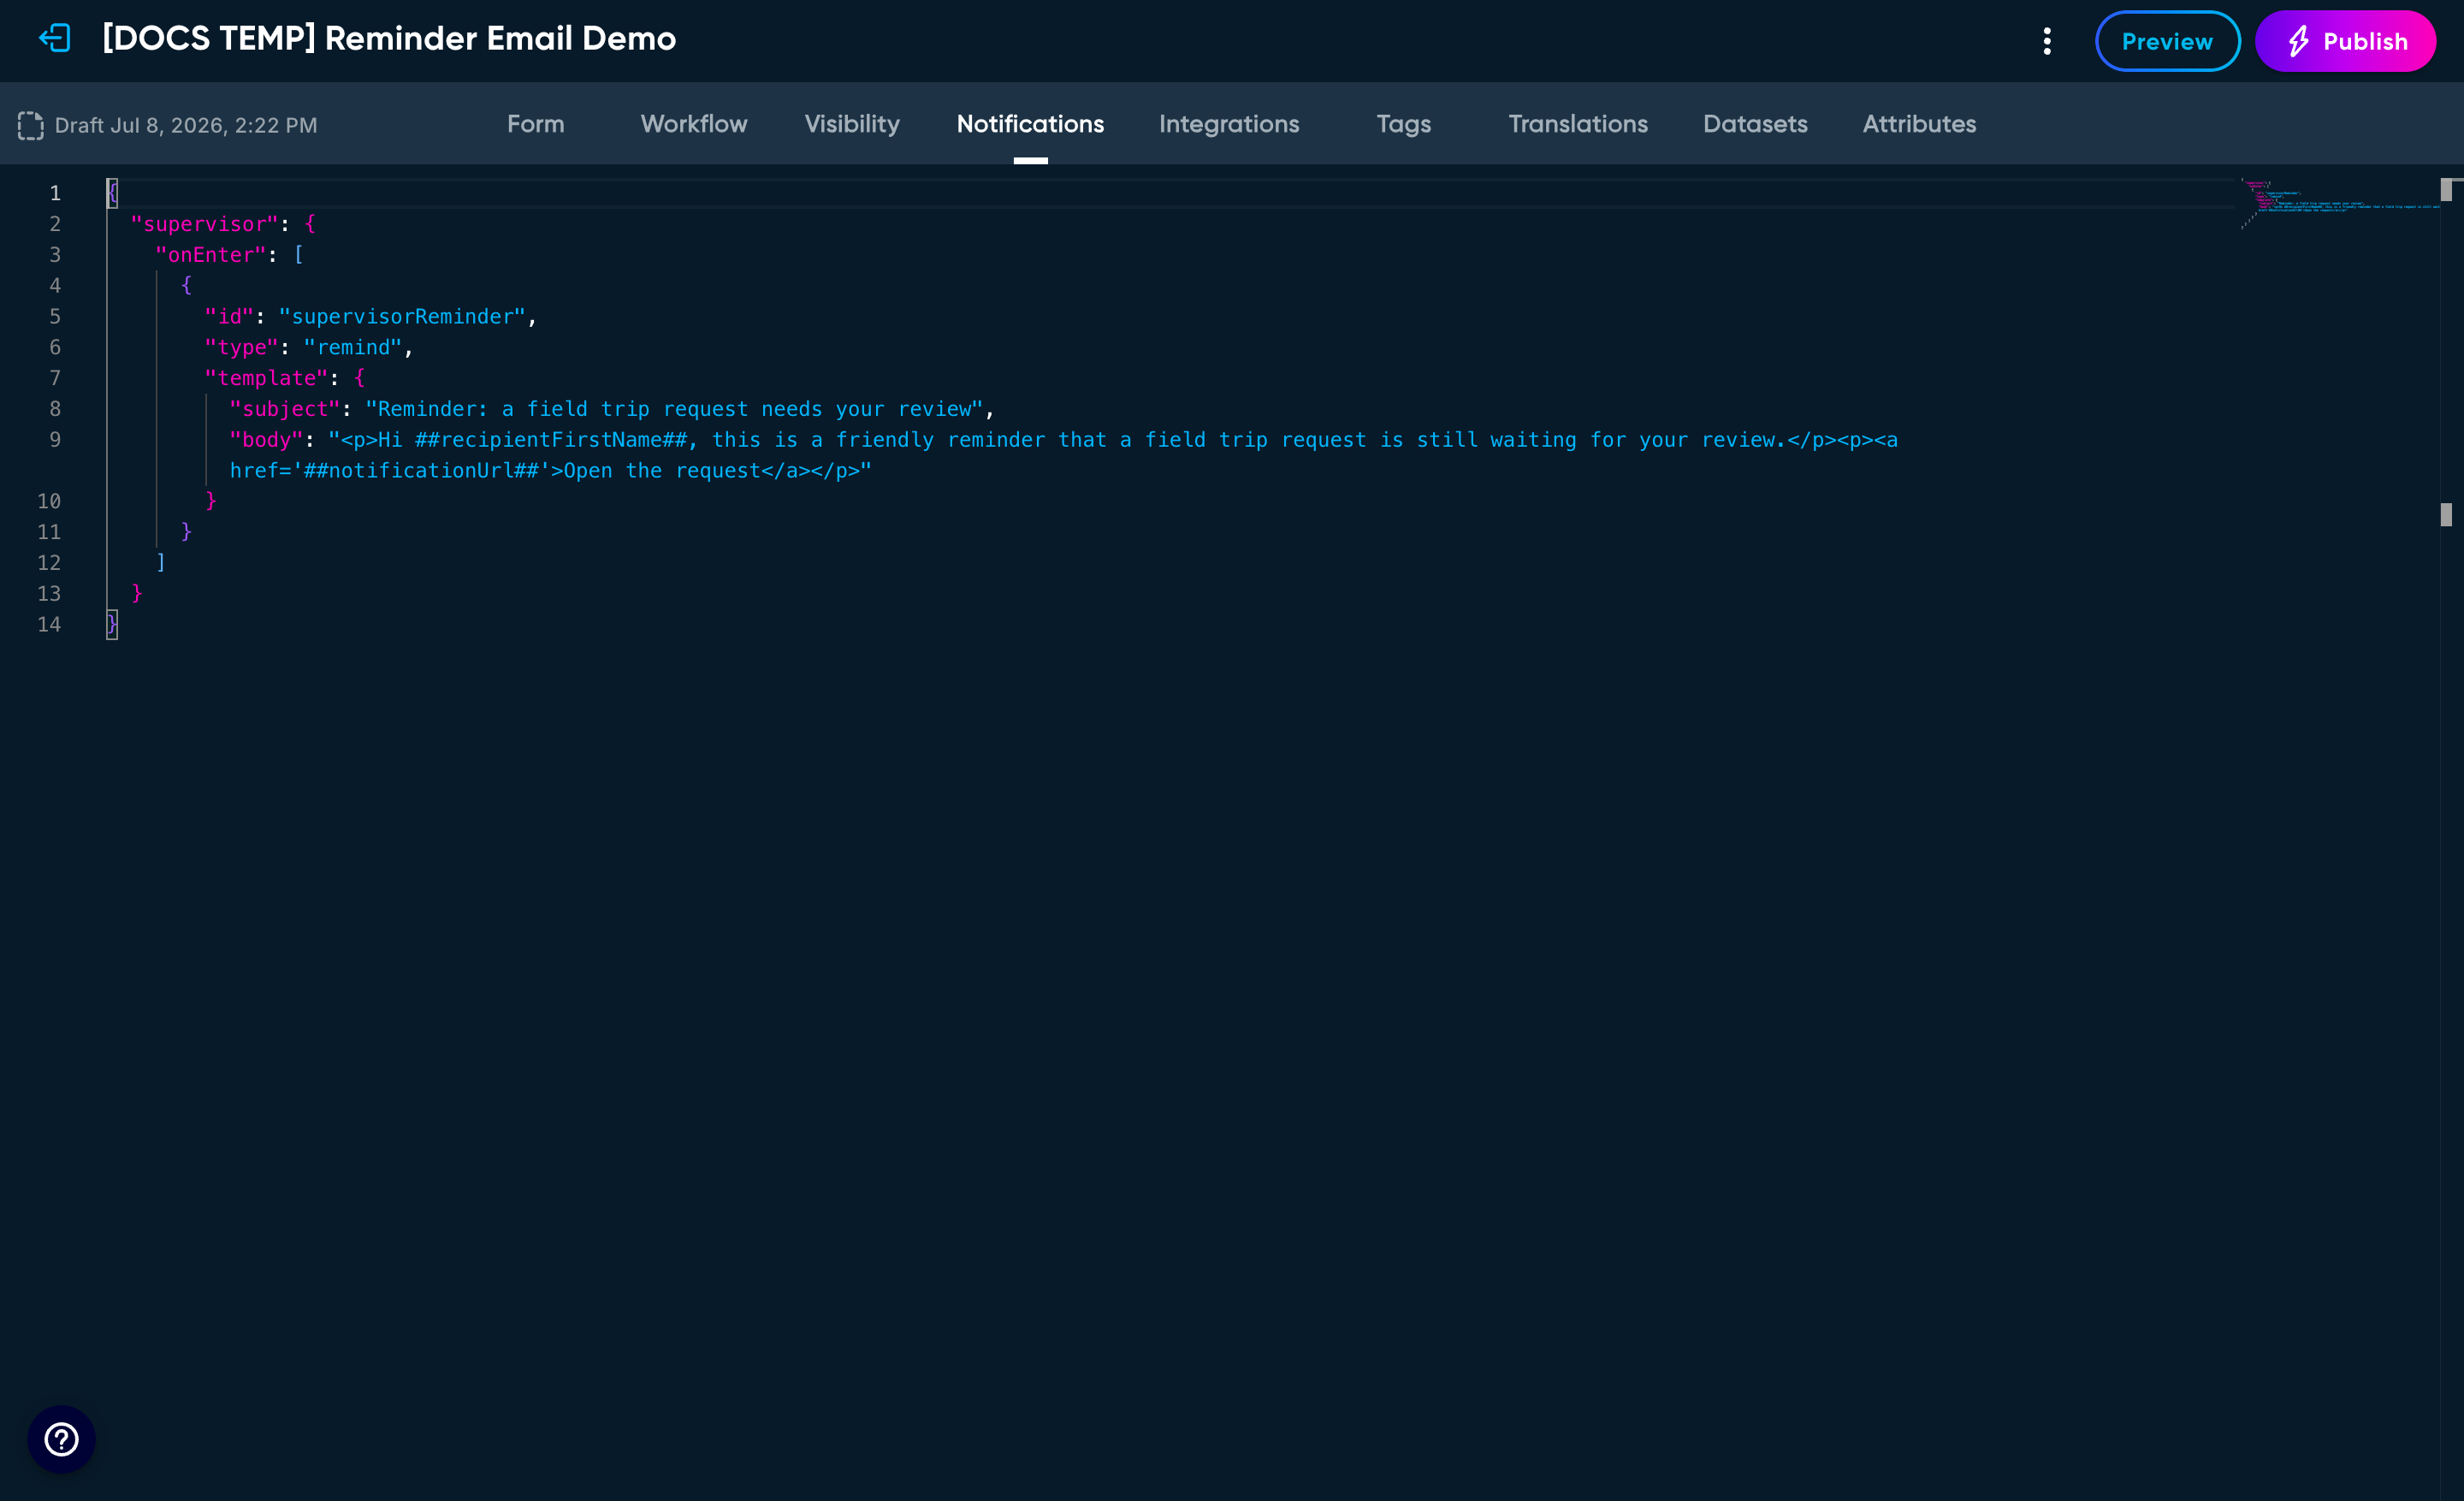This screenshot has width=2464, height=1501.
Task: Click line number 14 in gutter
Action: click(49, 624)
